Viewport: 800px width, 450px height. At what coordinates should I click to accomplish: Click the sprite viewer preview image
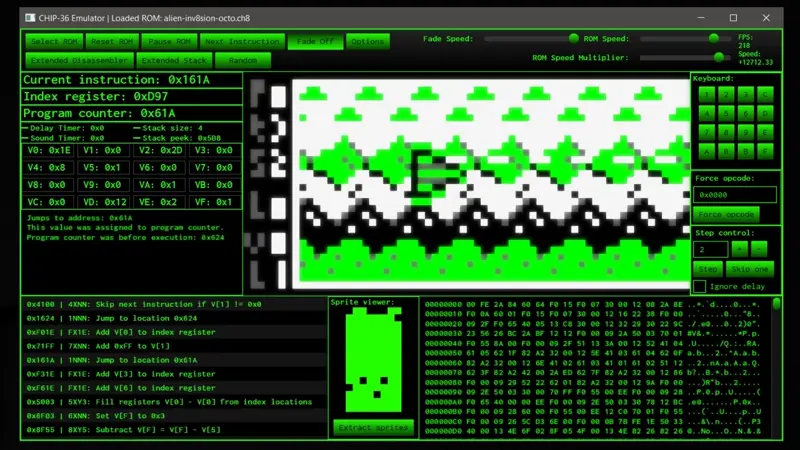coord(373,360)
